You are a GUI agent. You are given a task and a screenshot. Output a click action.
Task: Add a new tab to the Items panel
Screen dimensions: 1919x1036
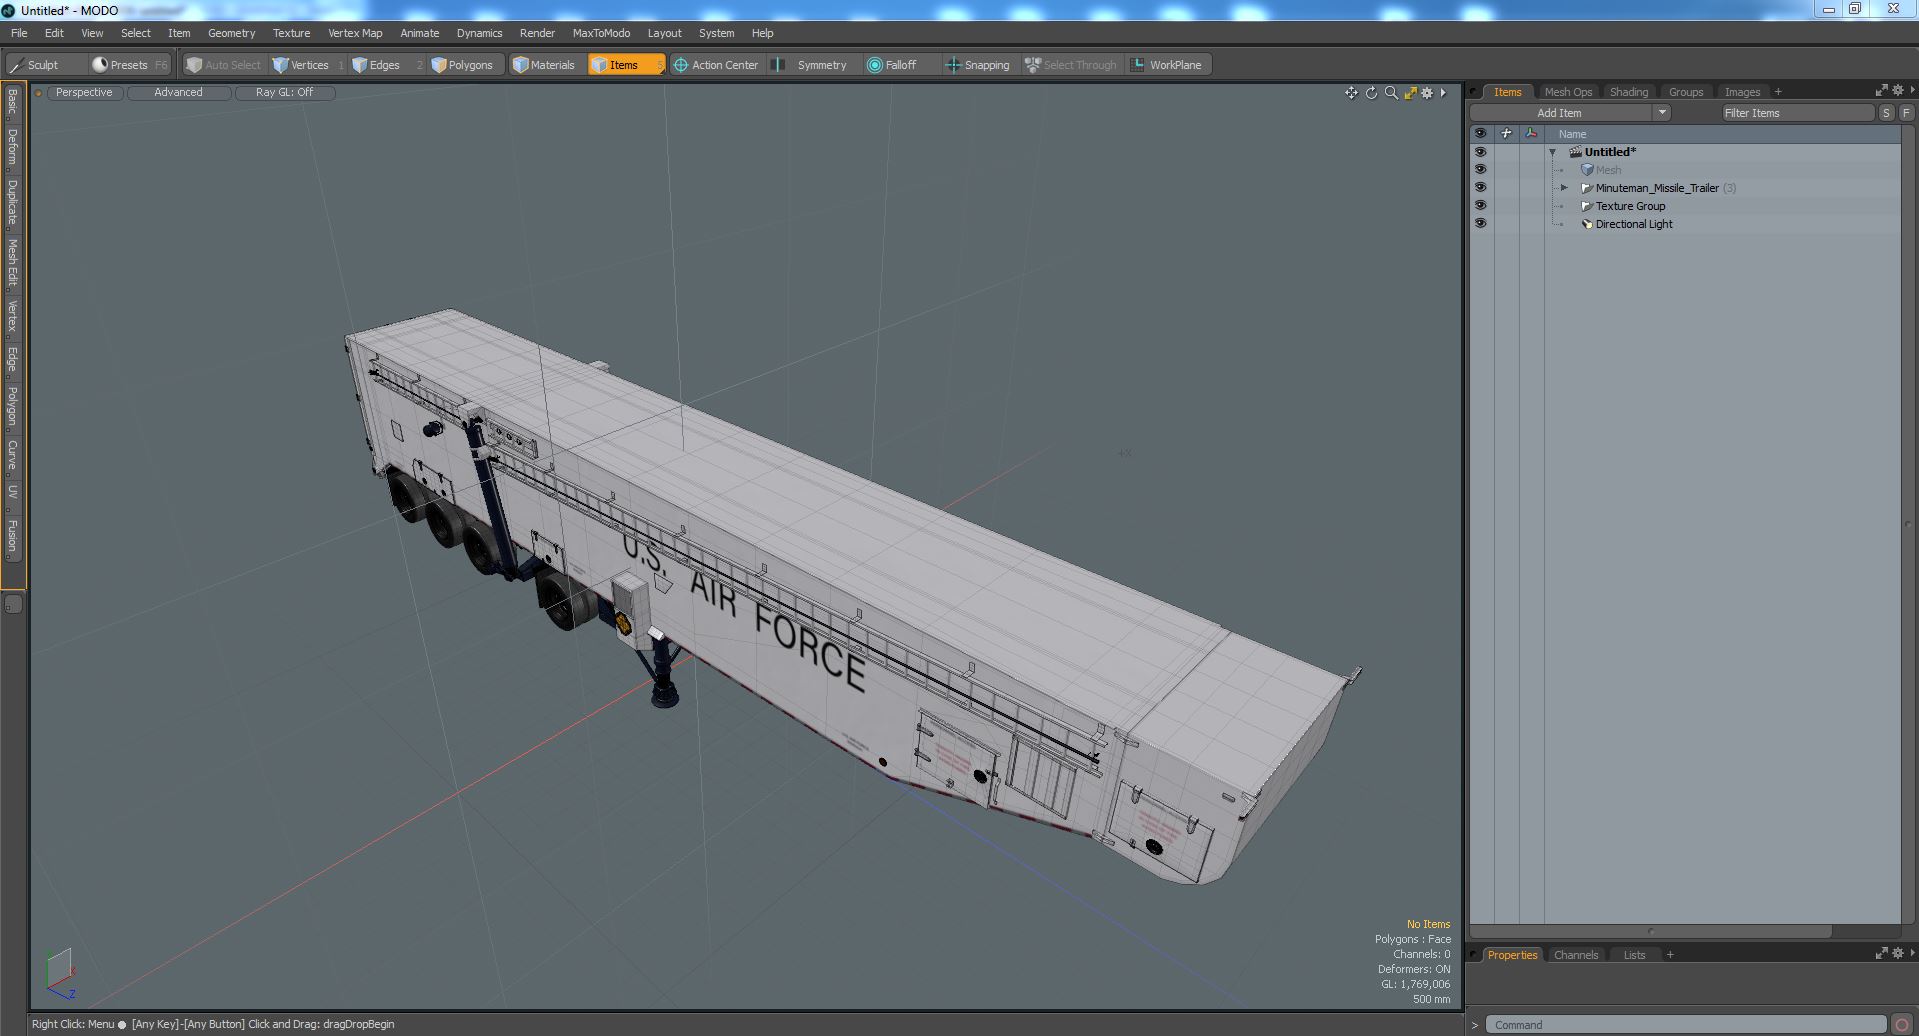click(1778, 92)
